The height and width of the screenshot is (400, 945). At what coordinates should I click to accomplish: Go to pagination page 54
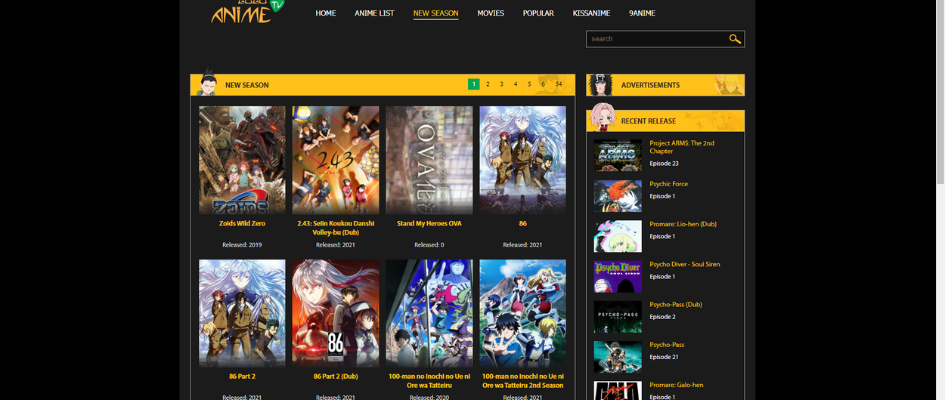(559, 84)
